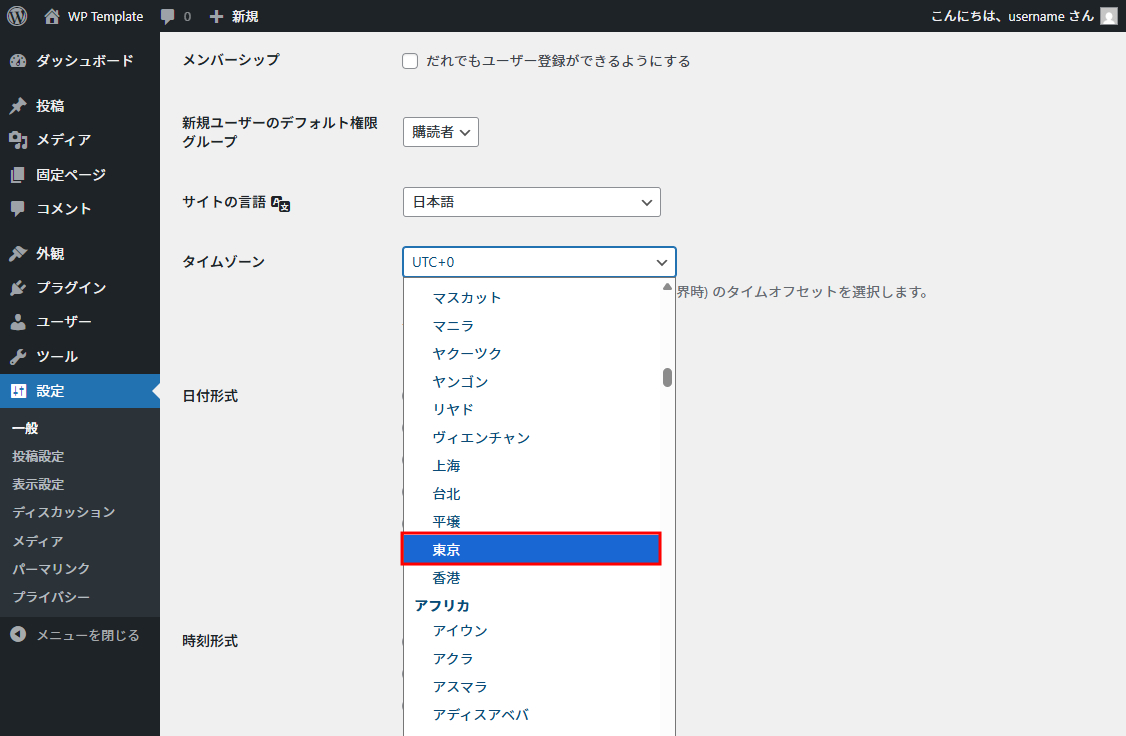Click the 投稿 pushpin icon
The height and width of the screenshot is (736, 1126).
coord(18,106)
